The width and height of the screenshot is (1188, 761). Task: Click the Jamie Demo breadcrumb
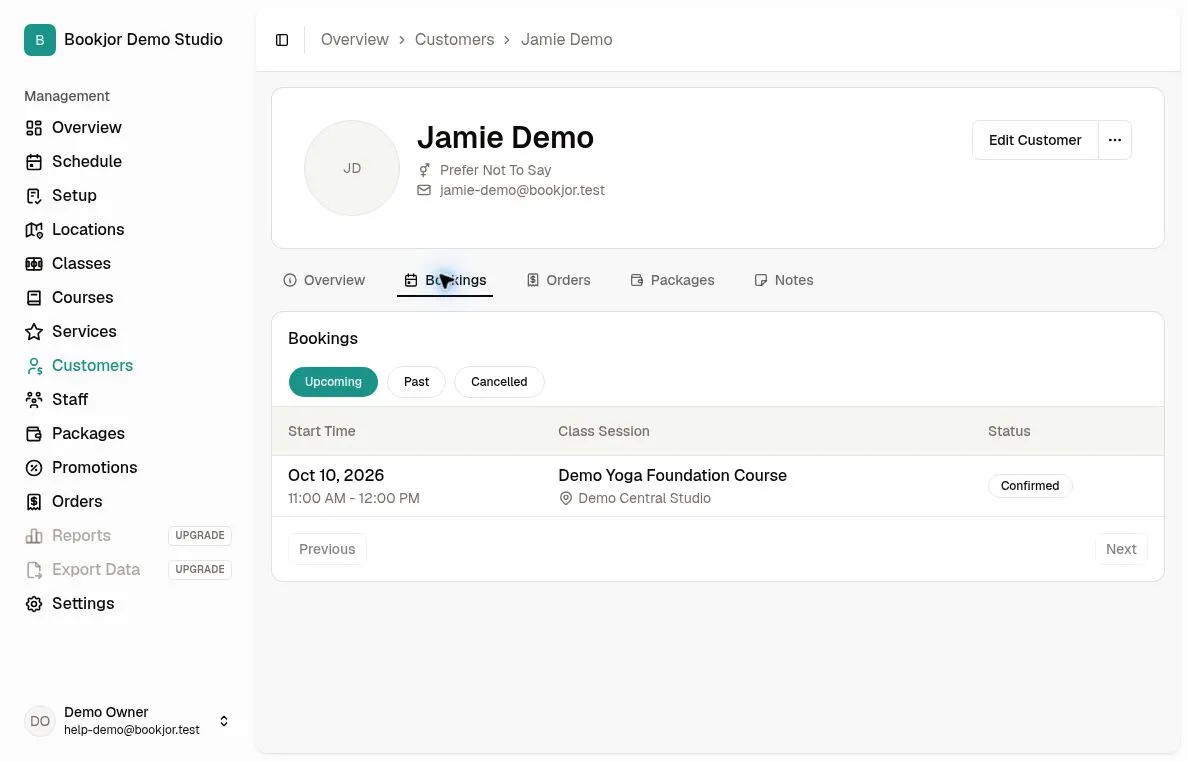coord(567,39)
